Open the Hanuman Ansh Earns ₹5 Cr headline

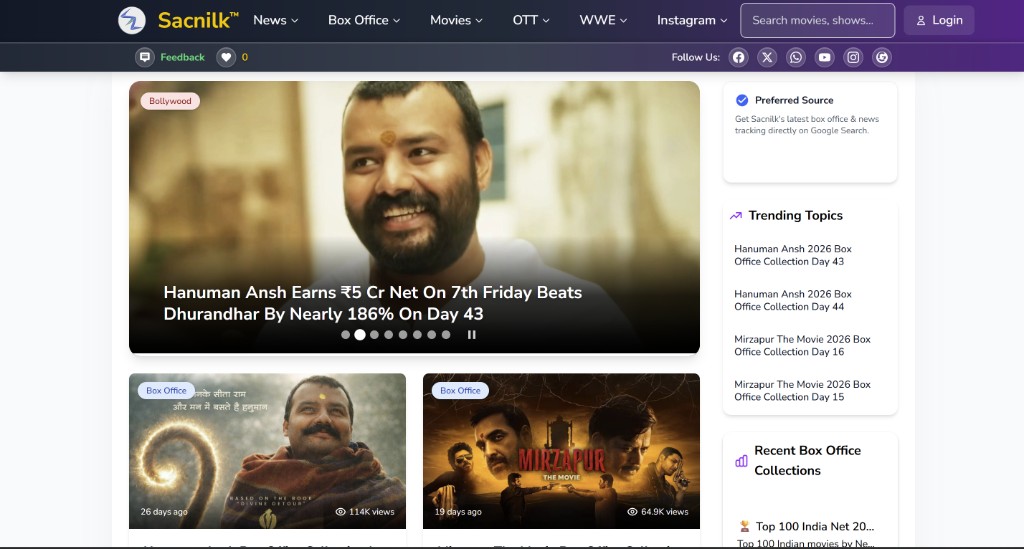pyautogui.click(x=372, y=303)
